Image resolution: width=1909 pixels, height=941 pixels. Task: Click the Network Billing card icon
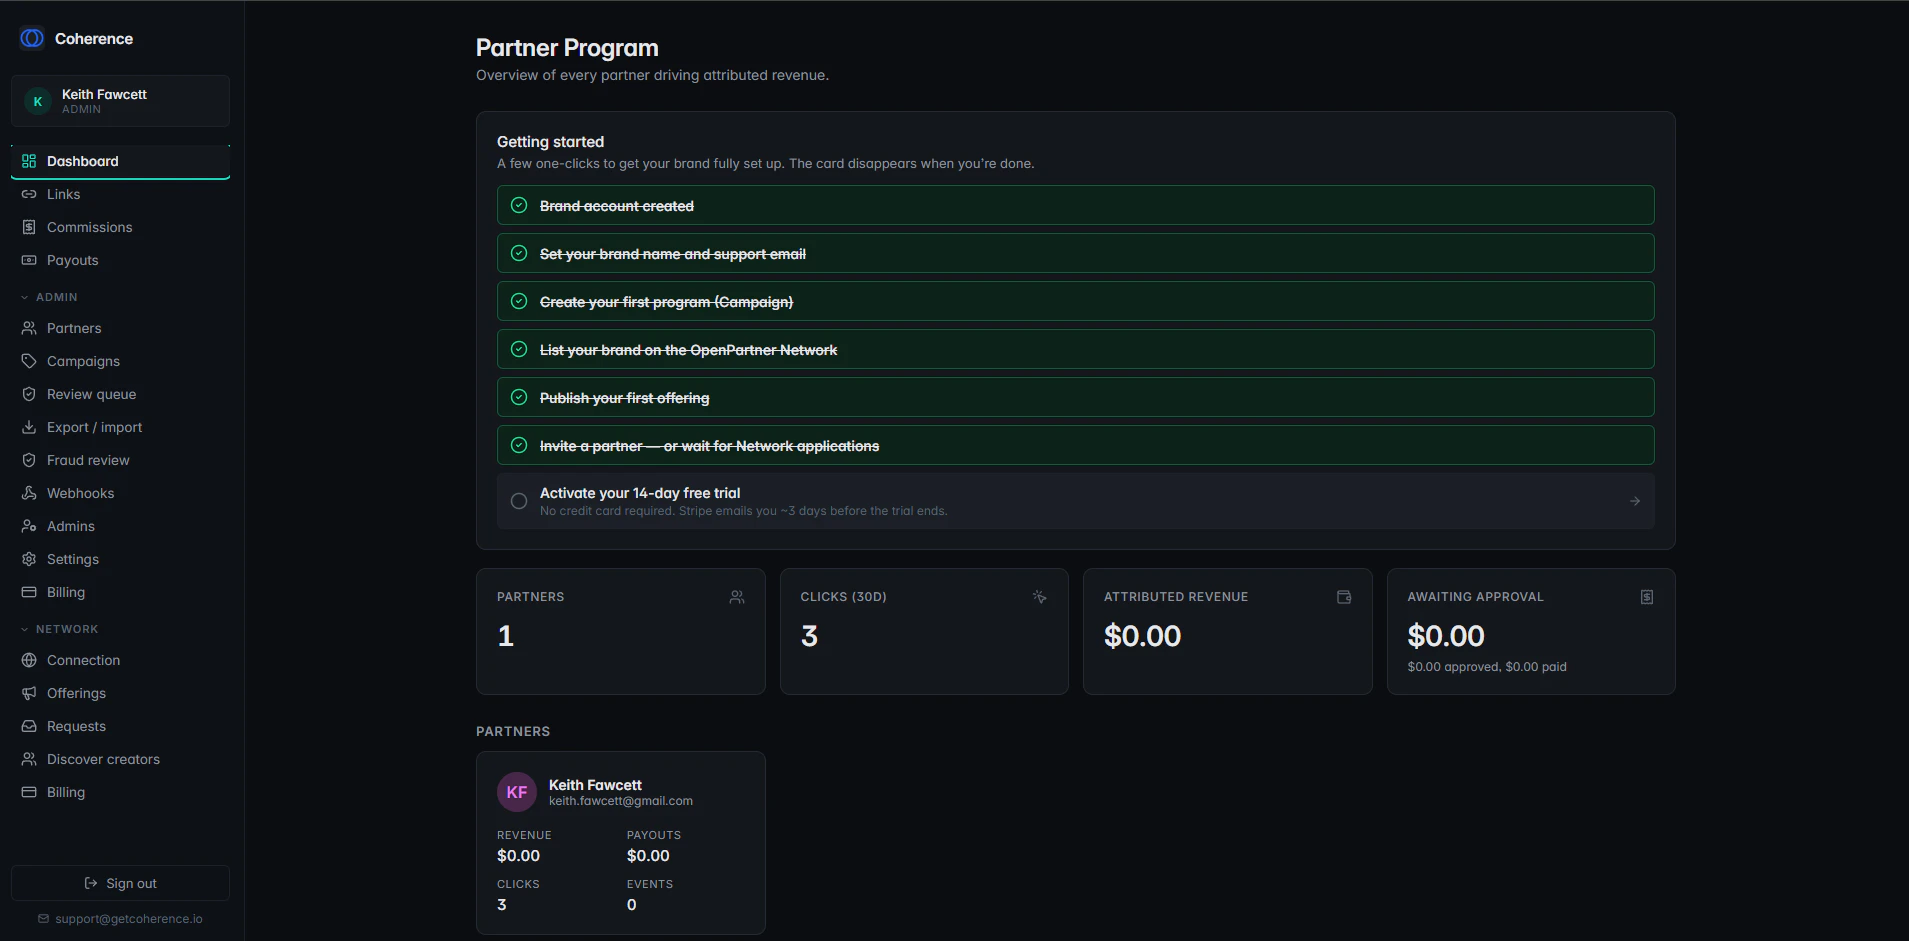(29, 792)
